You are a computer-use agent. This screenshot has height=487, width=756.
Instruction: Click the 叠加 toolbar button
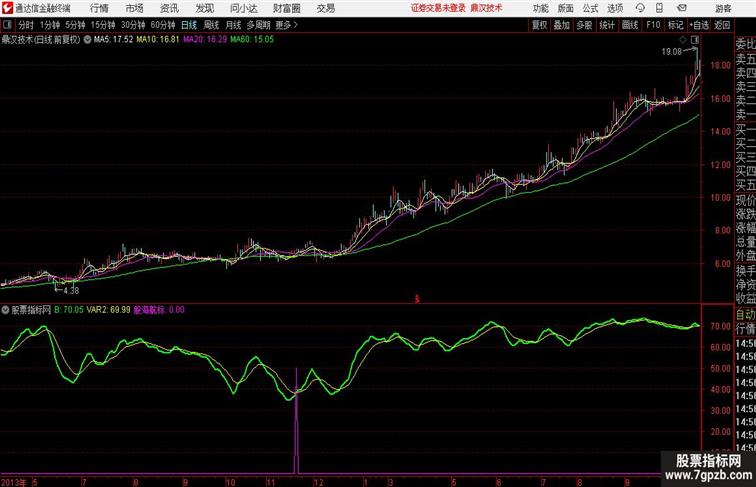[x=562, y=25]
